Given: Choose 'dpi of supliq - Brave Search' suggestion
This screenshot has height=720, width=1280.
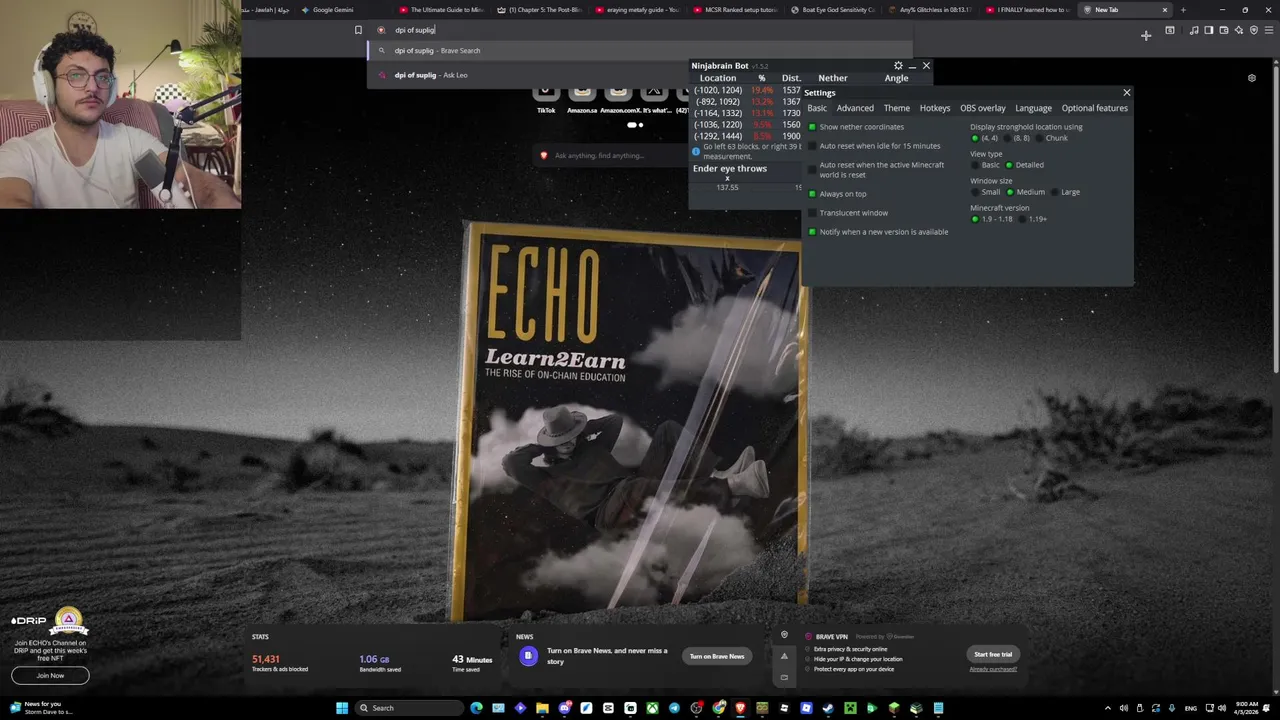Looking at the screenshot, I should tap(640, 50).
